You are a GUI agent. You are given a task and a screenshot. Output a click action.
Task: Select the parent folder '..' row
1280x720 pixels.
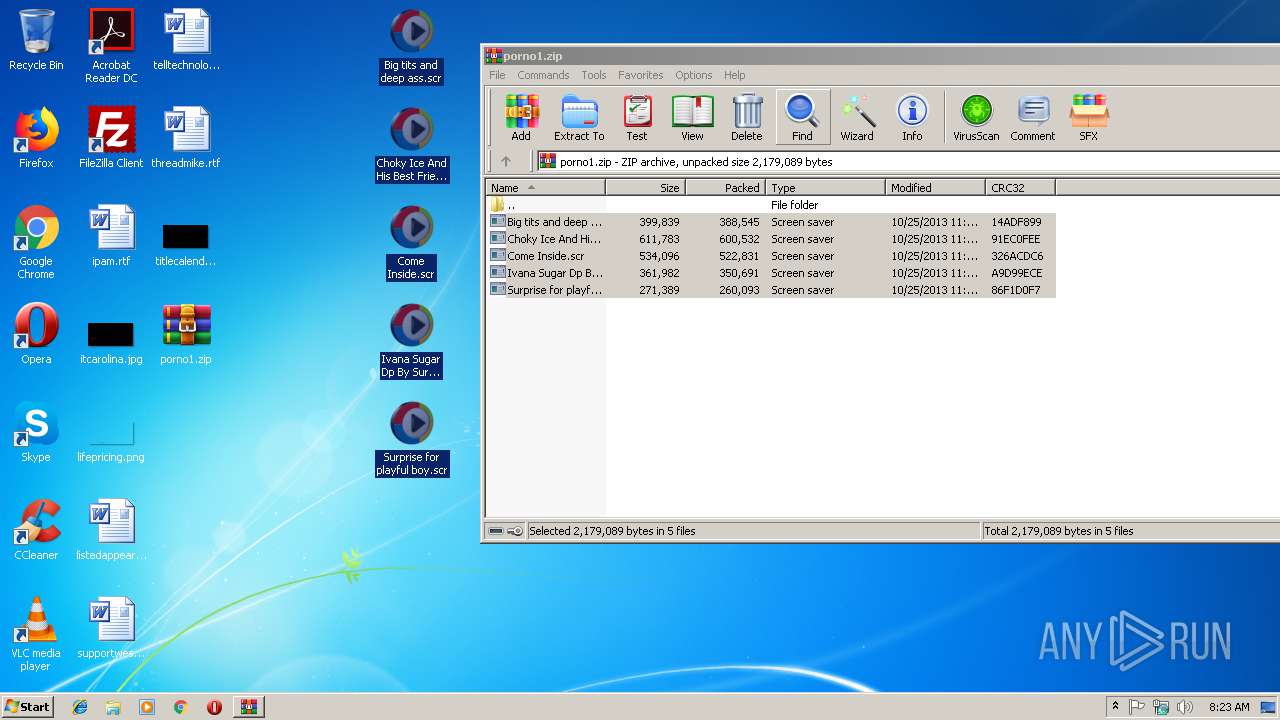770,205
